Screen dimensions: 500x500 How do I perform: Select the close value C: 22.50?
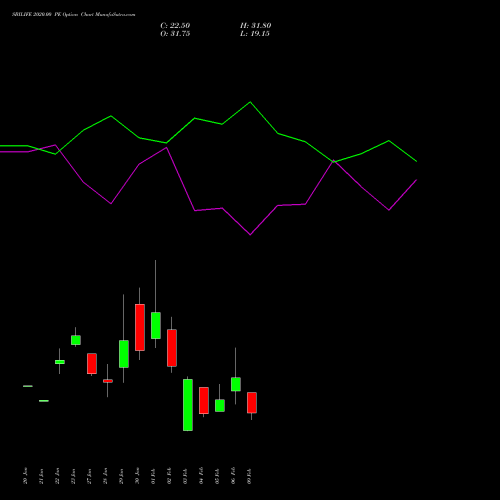coord(175,26)
